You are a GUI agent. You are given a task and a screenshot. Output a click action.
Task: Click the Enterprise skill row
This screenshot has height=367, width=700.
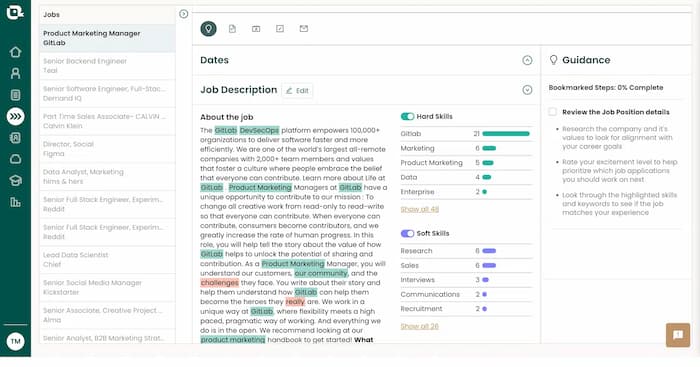click(467, 192)
